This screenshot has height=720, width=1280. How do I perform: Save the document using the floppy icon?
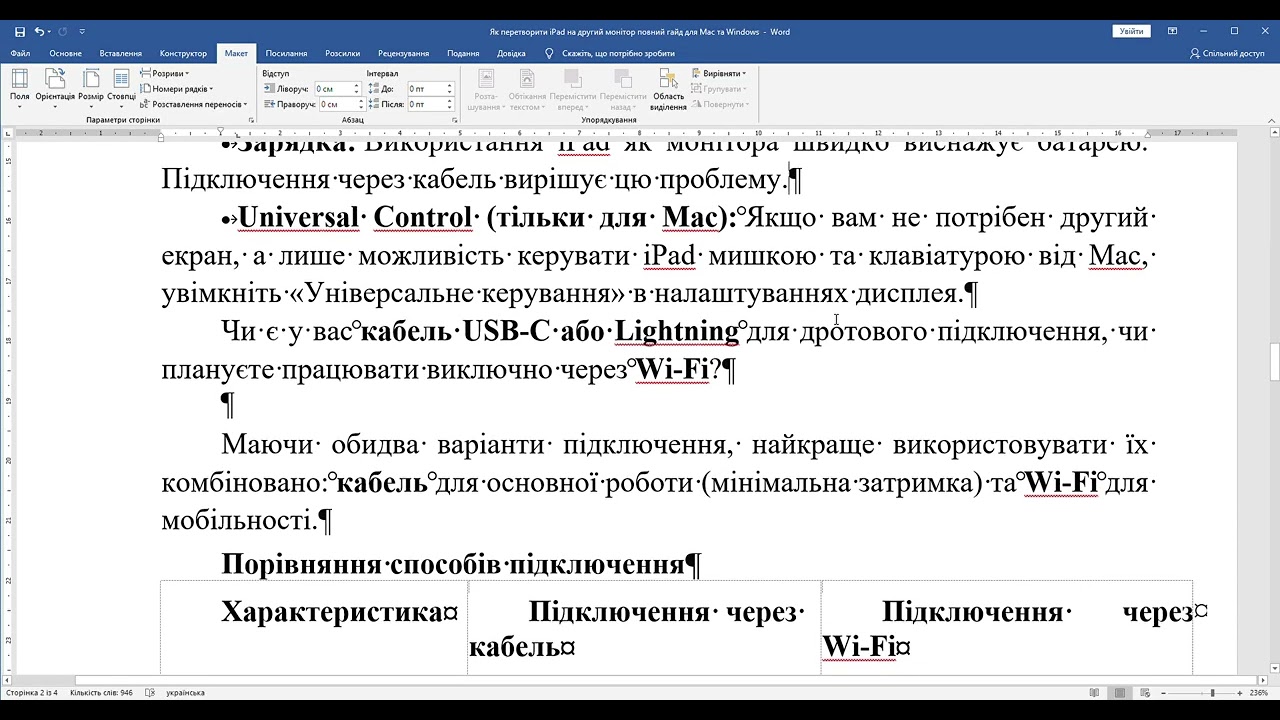[x=19, y=32]
